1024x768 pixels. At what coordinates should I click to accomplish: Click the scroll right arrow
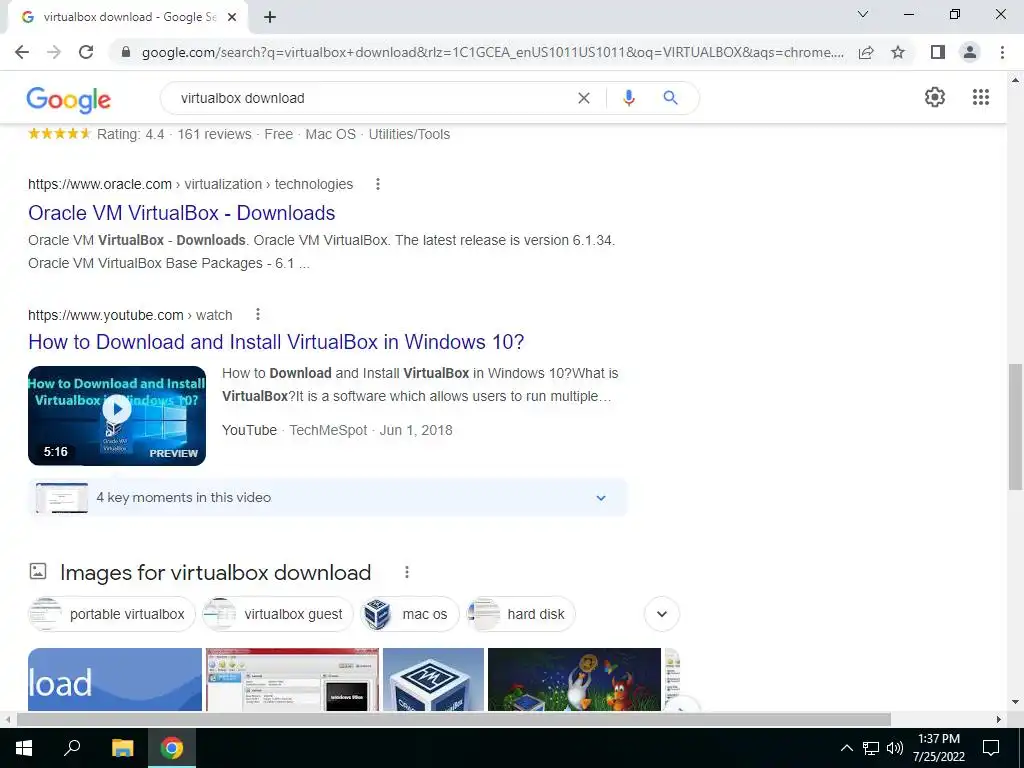999,719
